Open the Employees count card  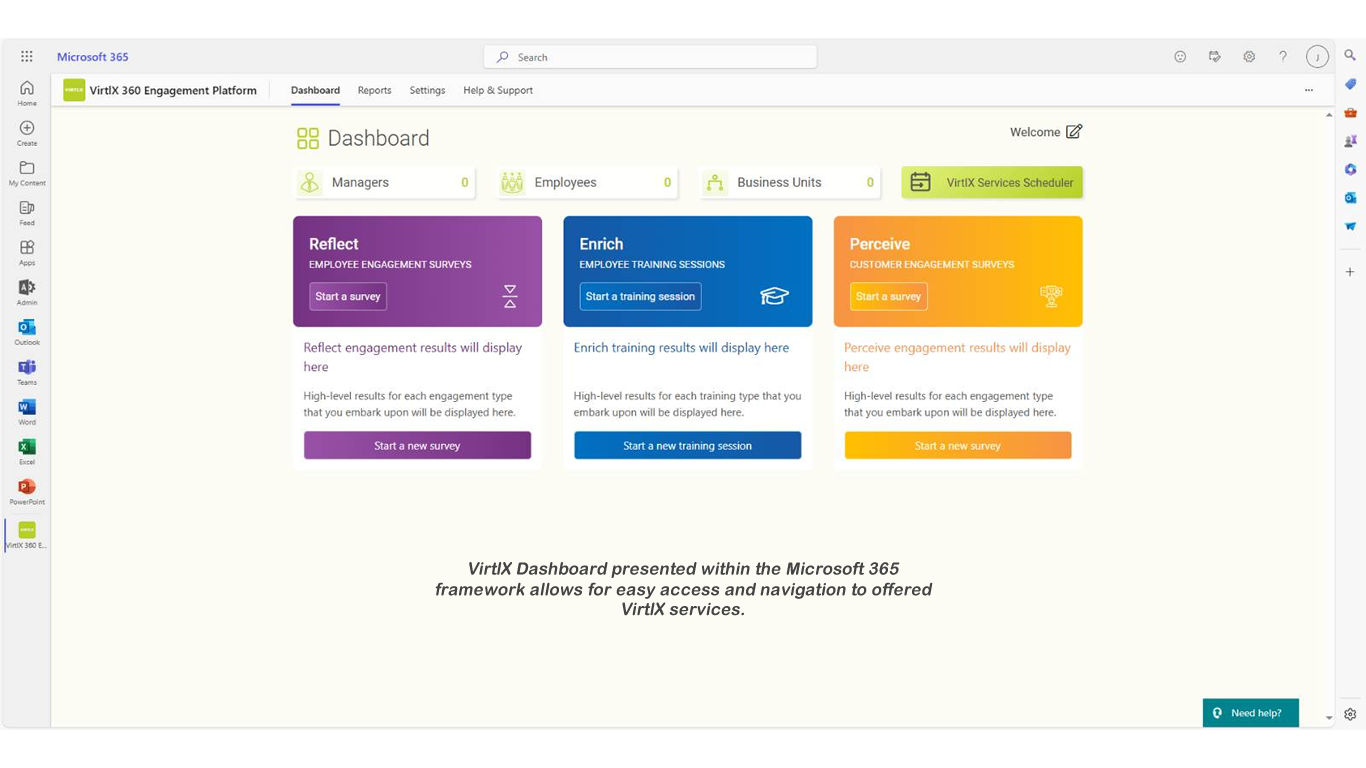point(587,183)
